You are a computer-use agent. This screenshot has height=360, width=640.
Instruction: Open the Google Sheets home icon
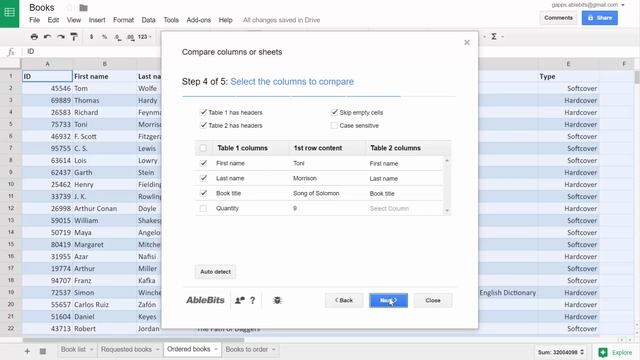pos(9,12)
